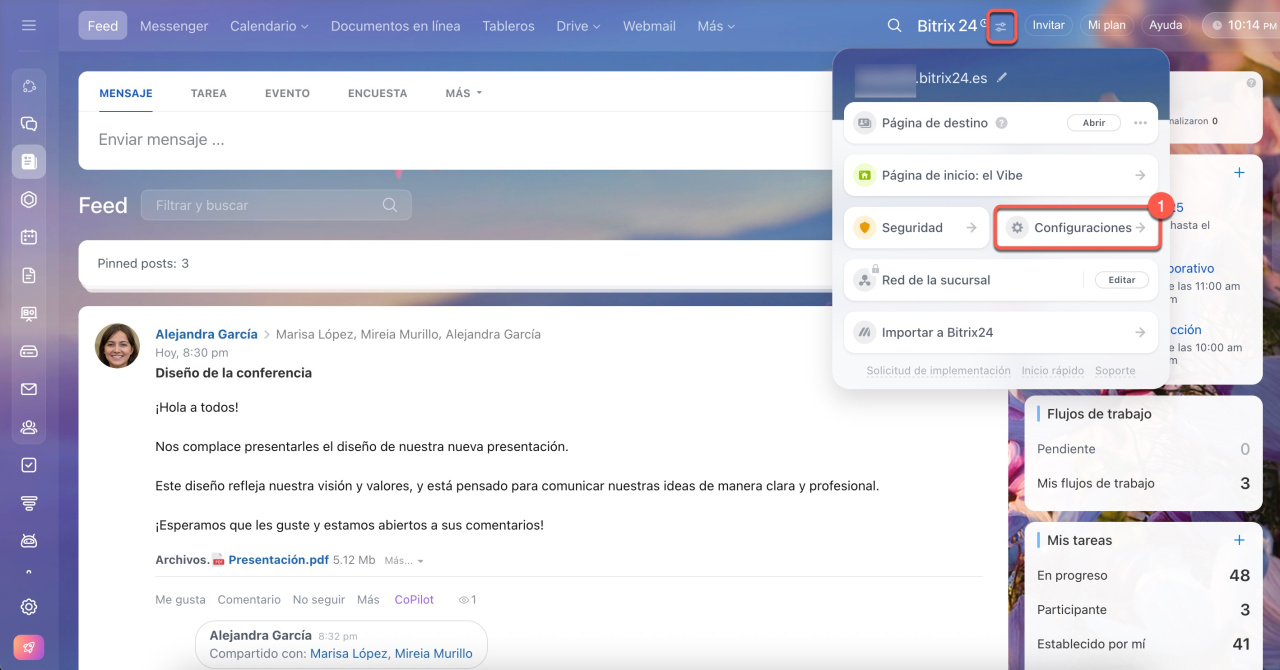1280x670 pixels.
Task: Open Configuraciones in the settings popup
Action: point(1077,228)
